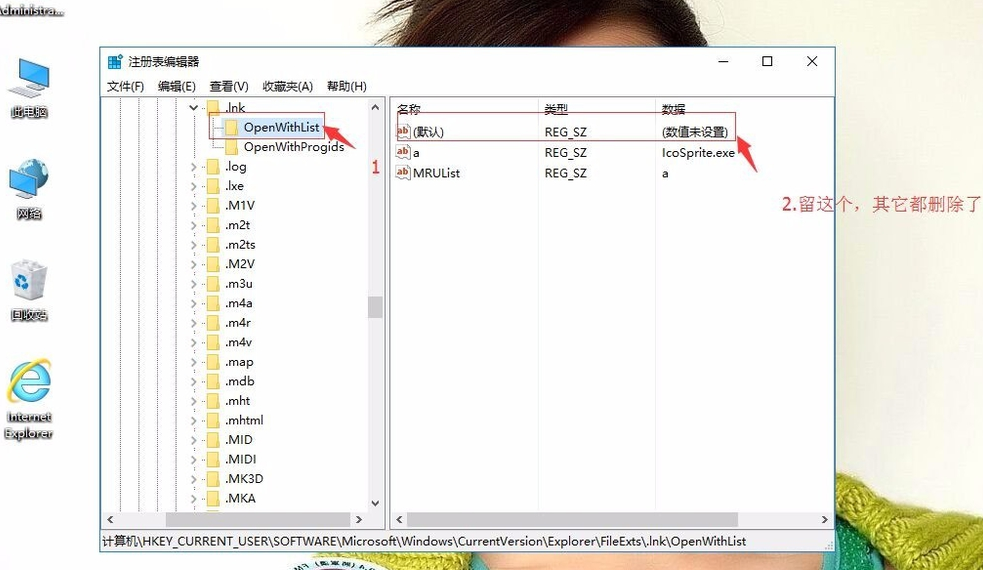Click the .mht folder icon

click(213, 401)
